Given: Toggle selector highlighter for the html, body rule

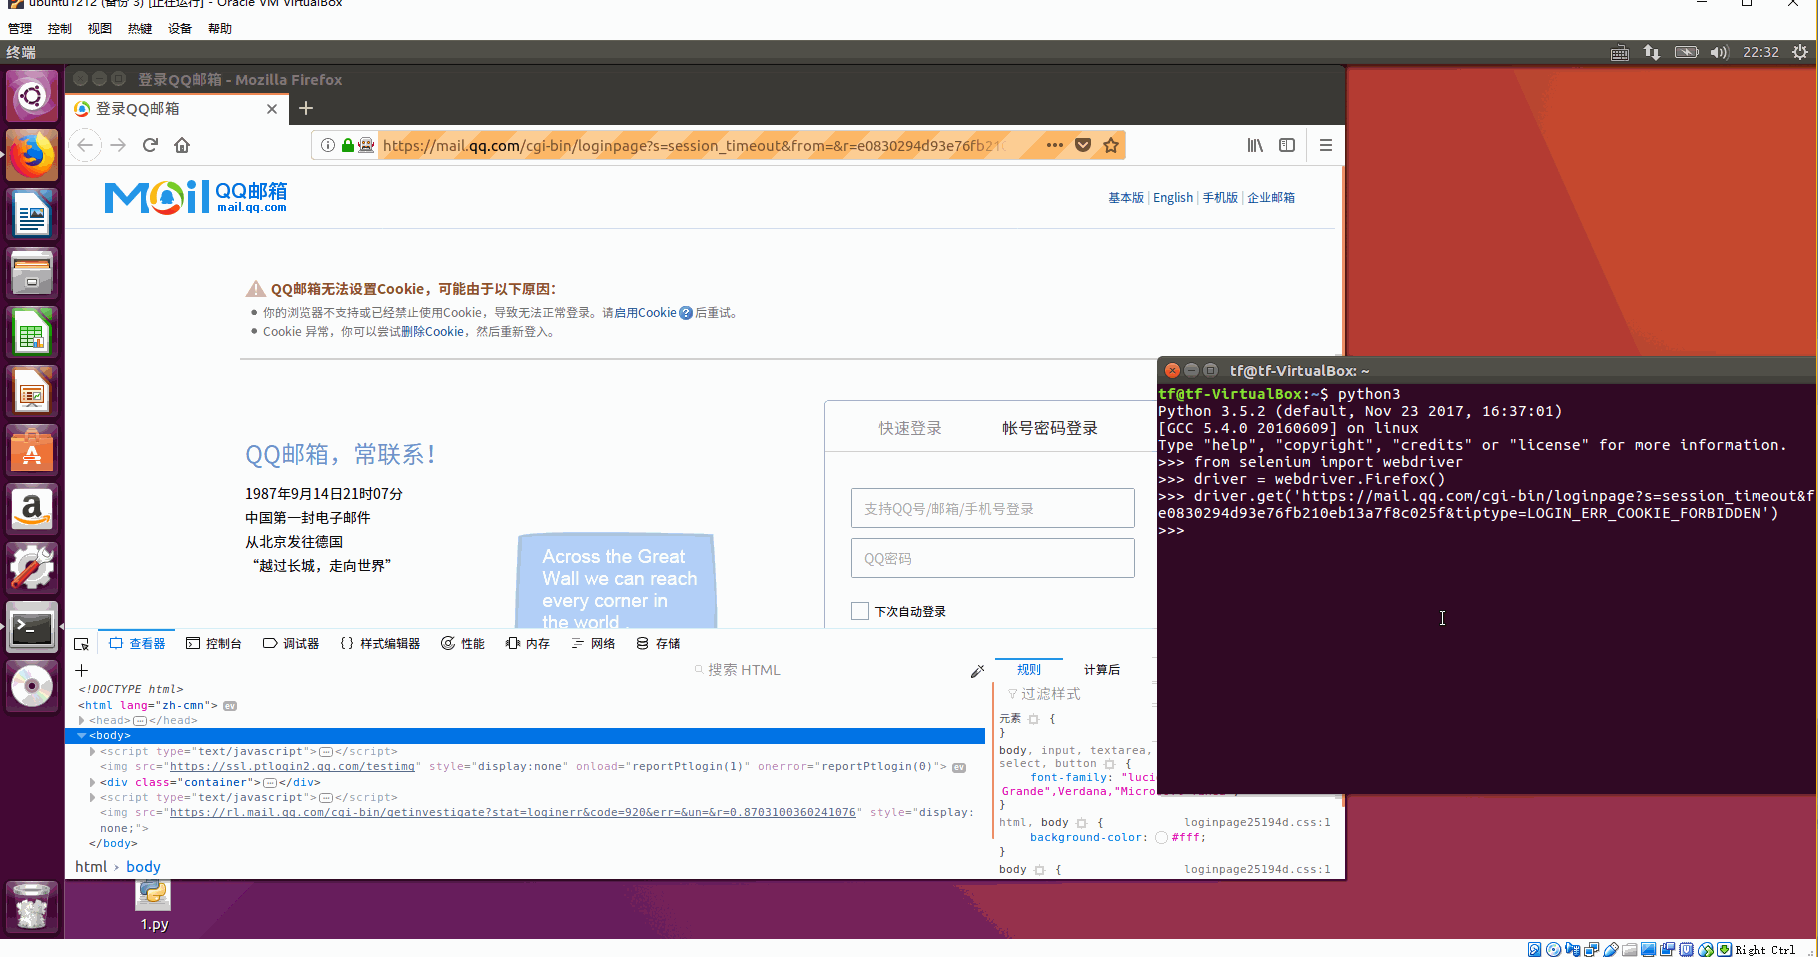Looking at the screenshot, I should (1081, 823).
